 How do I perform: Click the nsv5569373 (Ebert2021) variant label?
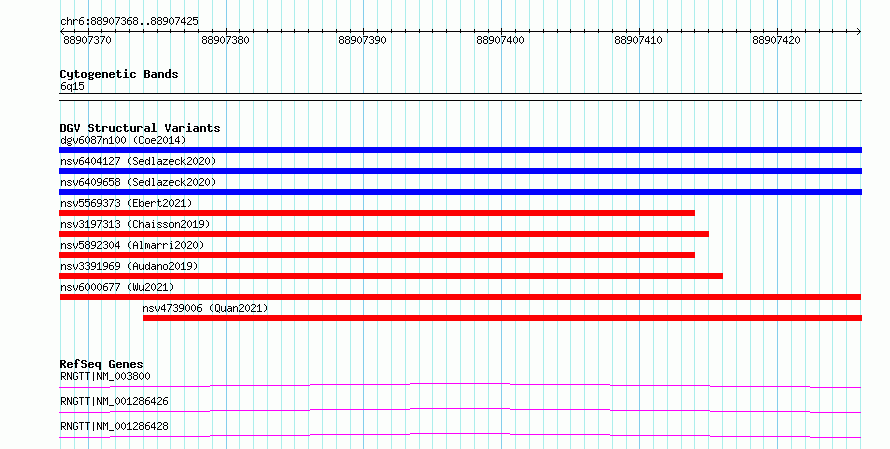tap(126, 203)
